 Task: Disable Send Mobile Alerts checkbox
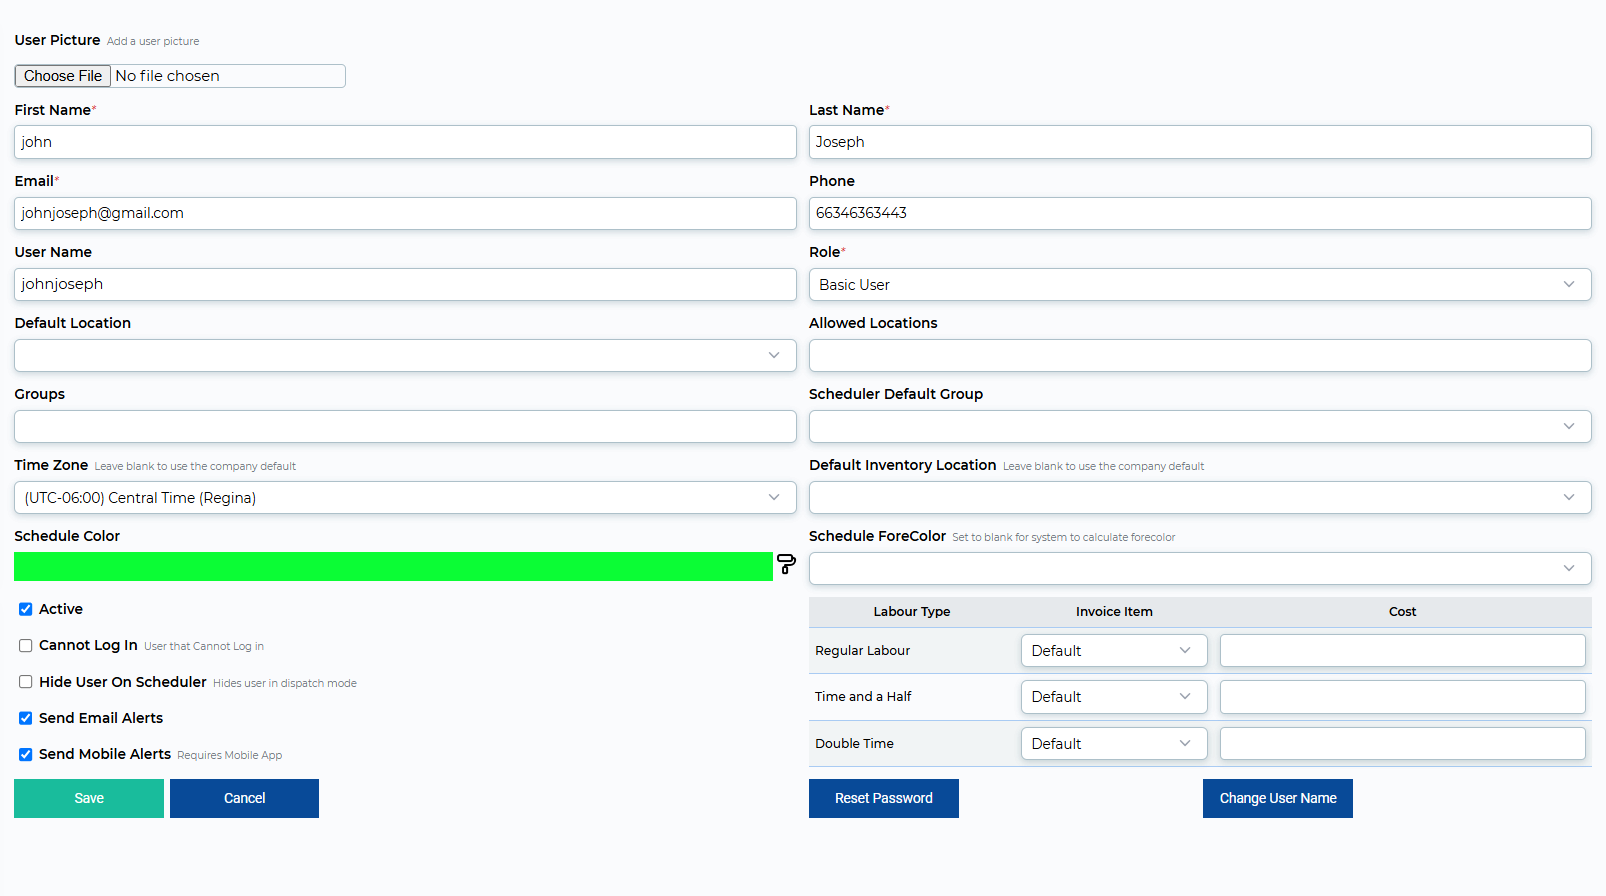(x=26, y=755)
